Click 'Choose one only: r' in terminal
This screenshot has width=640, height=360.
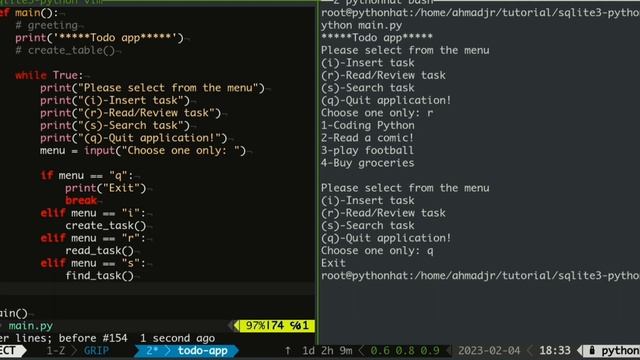[x=377, y=113]
